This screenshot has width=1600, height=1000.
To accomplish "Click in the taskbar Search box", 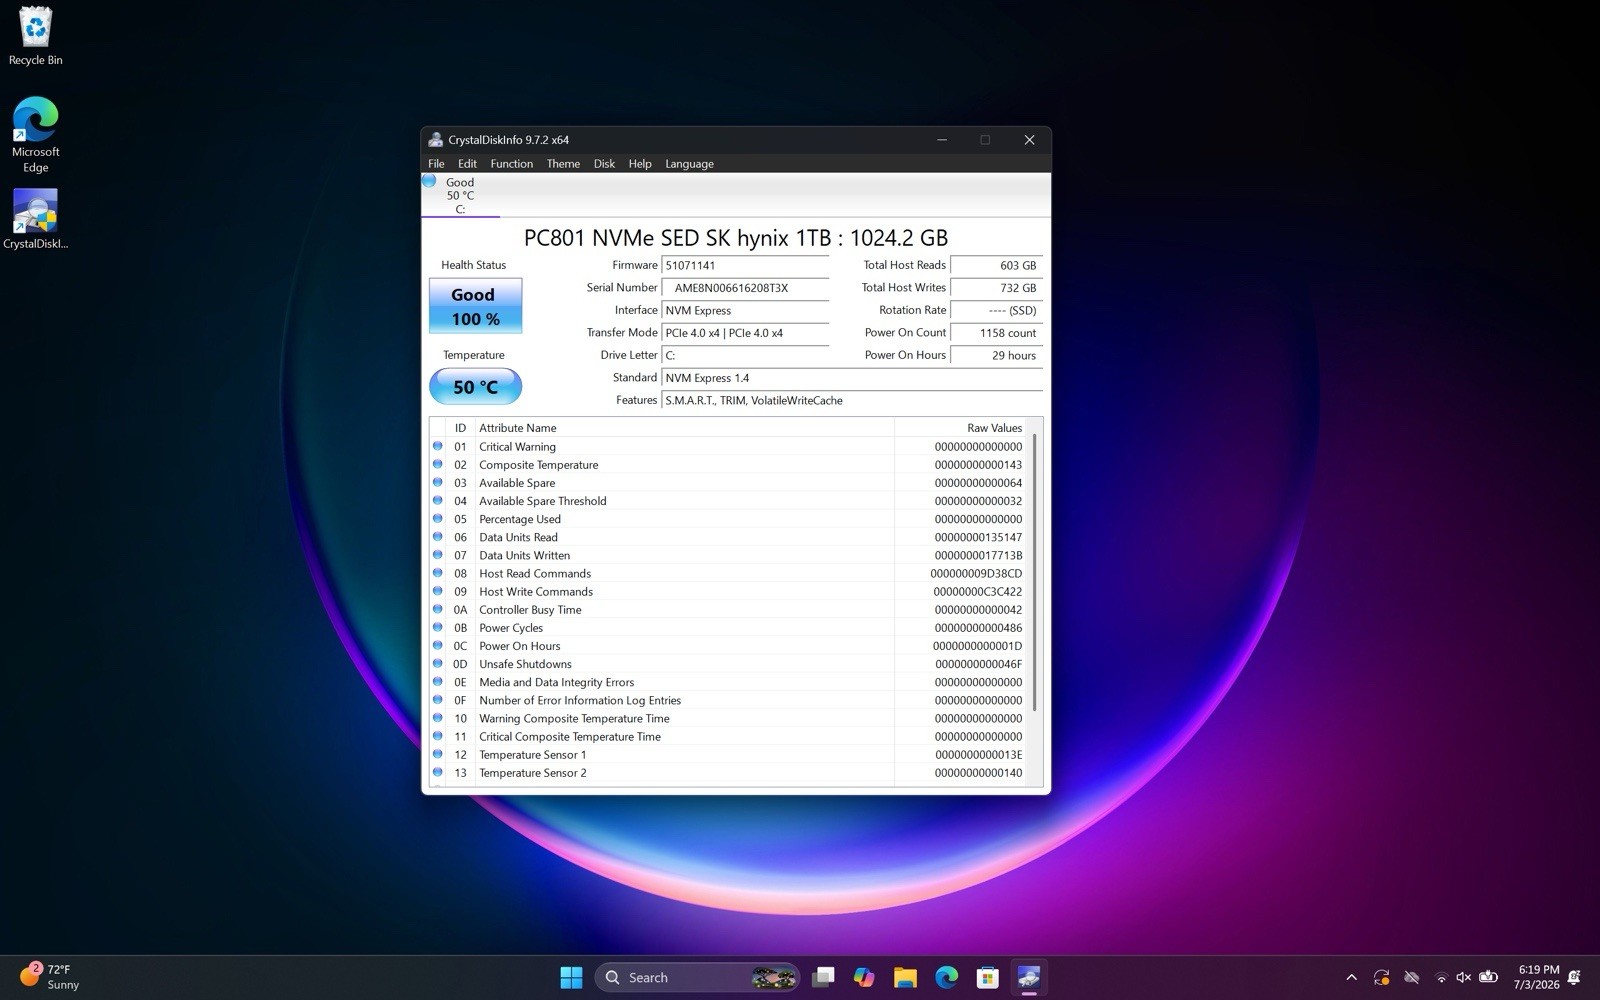I will 697,977.
